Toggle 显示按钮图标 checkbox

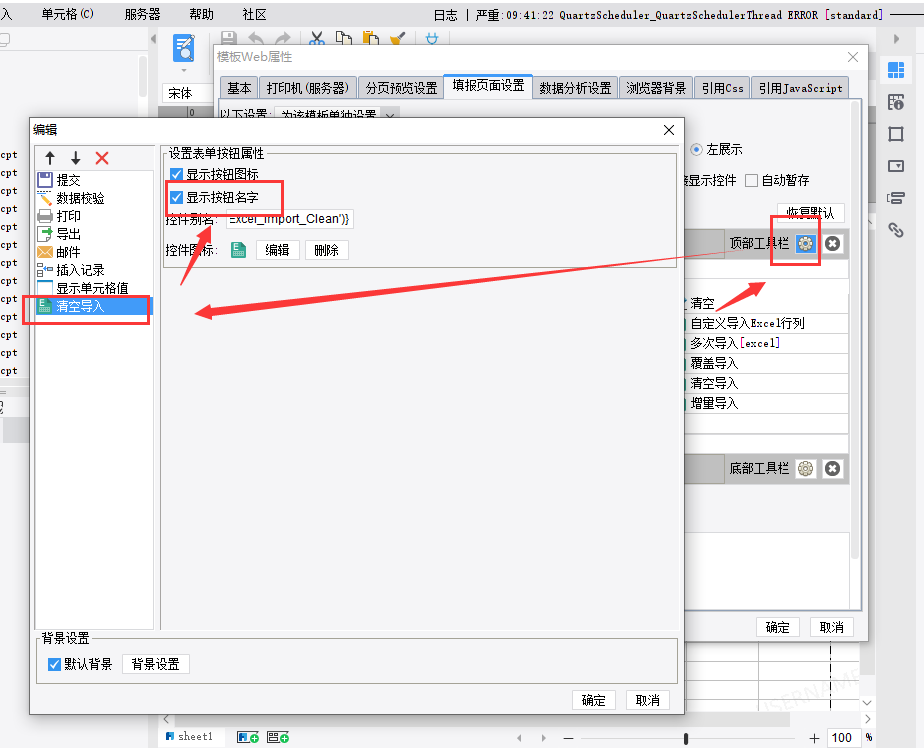(x=176, y=174)
